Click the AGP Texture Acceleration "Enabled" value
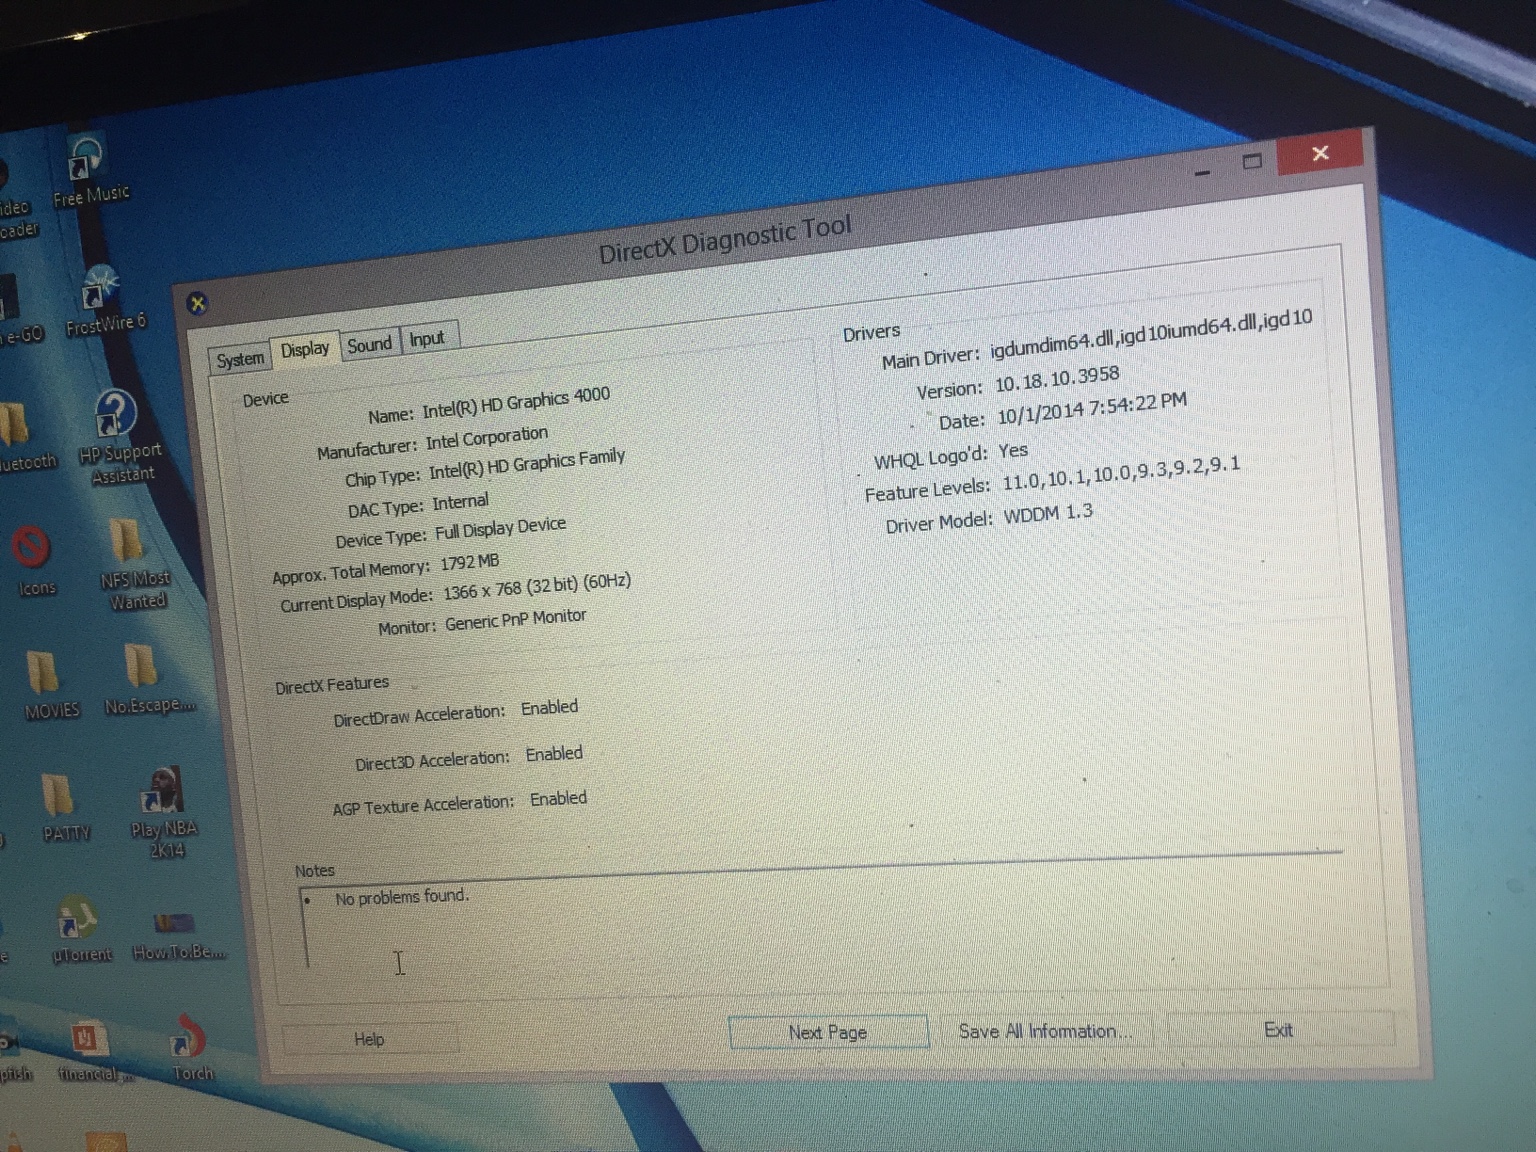Viewport: 1536px width, 1152px height. pyautogui.click(x=558, y=799)
